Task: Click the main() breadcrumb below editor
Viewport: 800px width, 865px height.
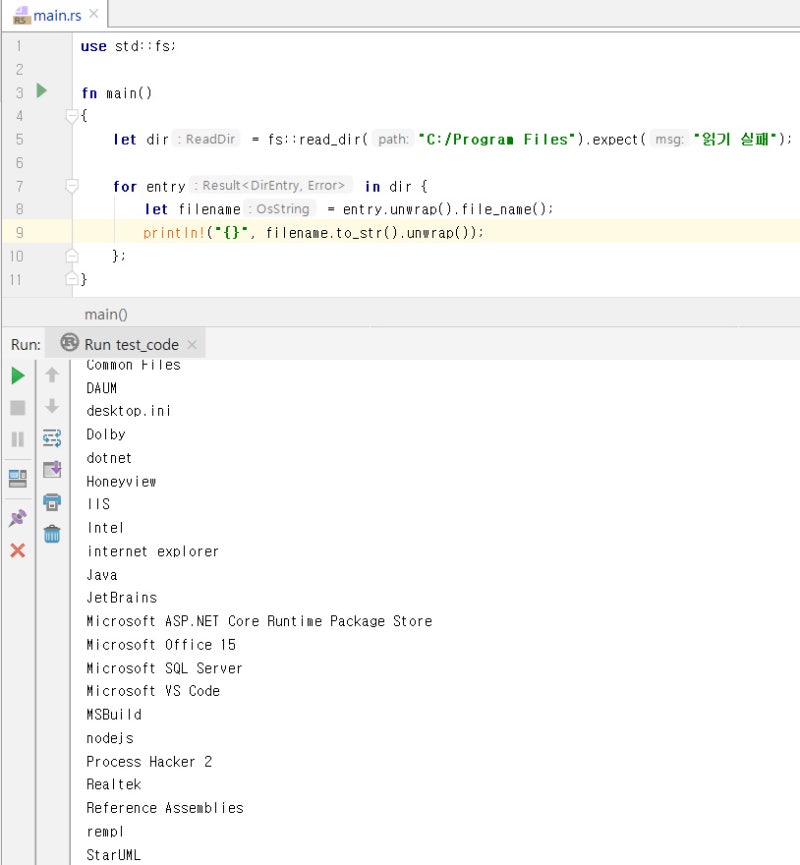Action: 106,314
